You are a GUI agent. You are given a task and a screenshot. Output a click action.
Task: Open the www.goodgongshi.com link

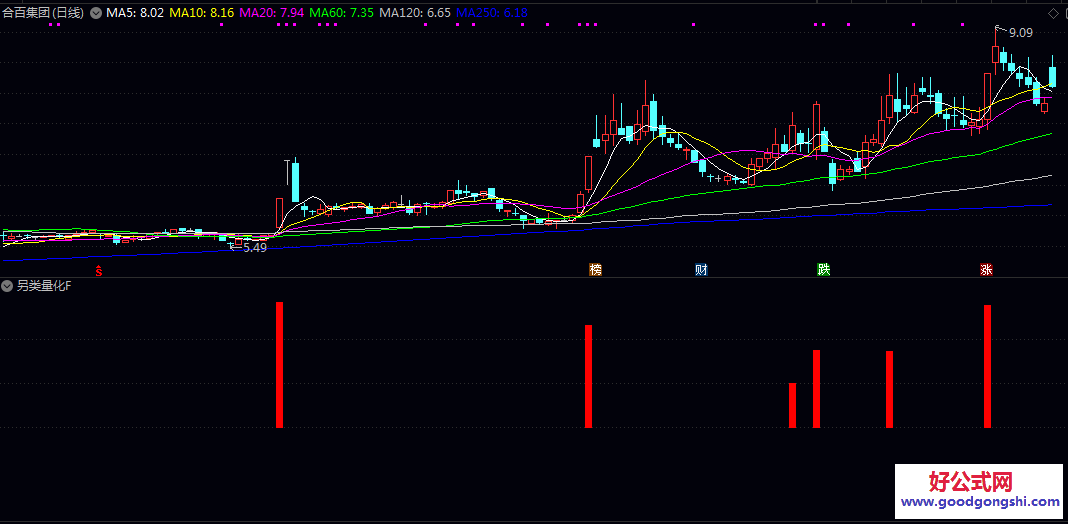tap(979, 502)
